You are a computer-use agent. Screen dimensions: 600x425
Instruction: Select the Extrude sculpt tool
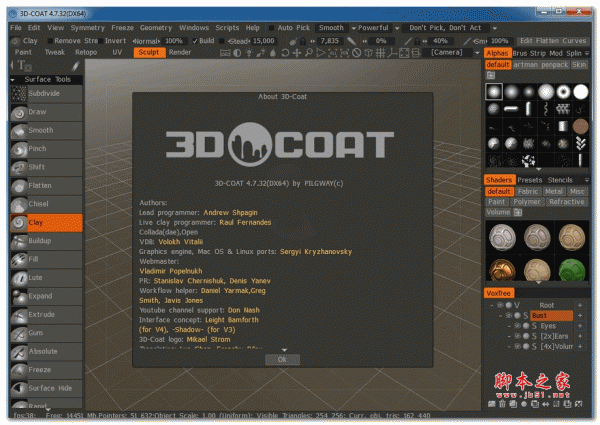(x=46, y=314)
